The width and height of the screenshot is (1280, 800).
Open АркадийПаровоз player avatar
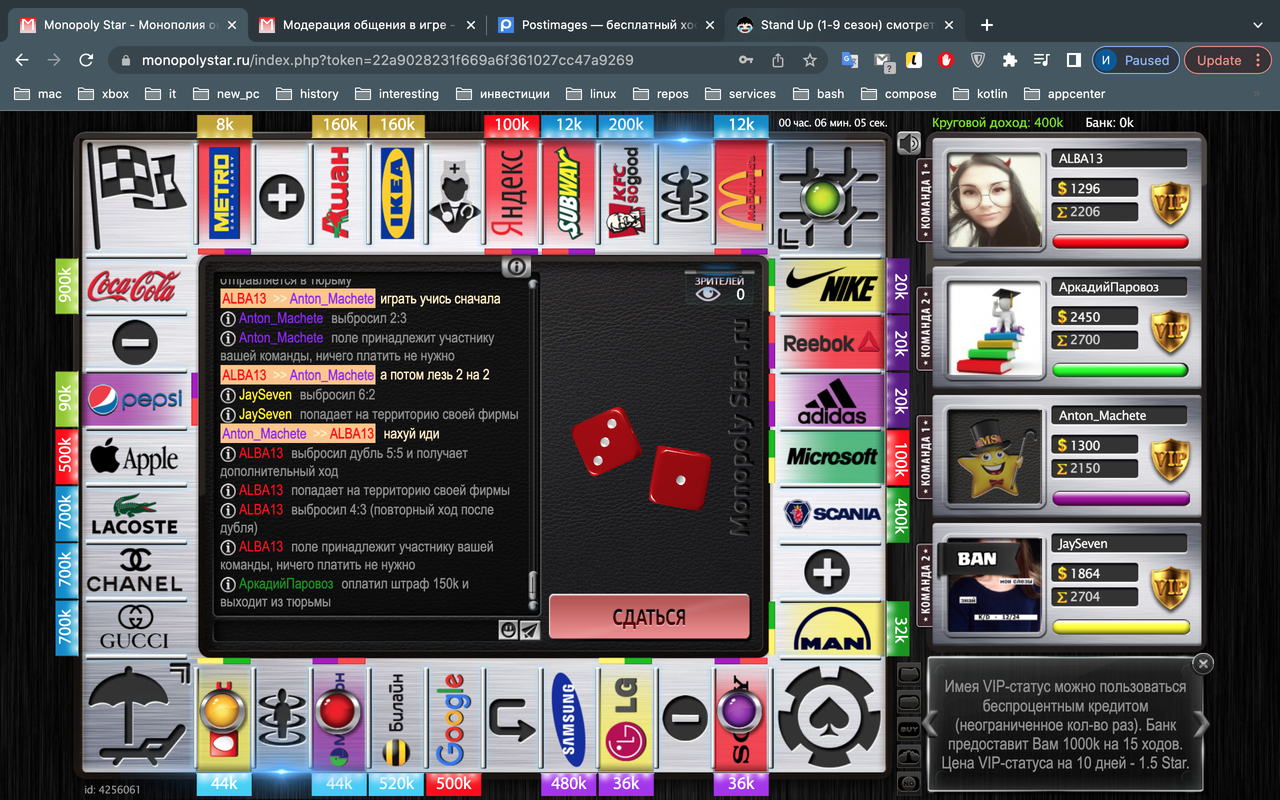coord(994,329)
